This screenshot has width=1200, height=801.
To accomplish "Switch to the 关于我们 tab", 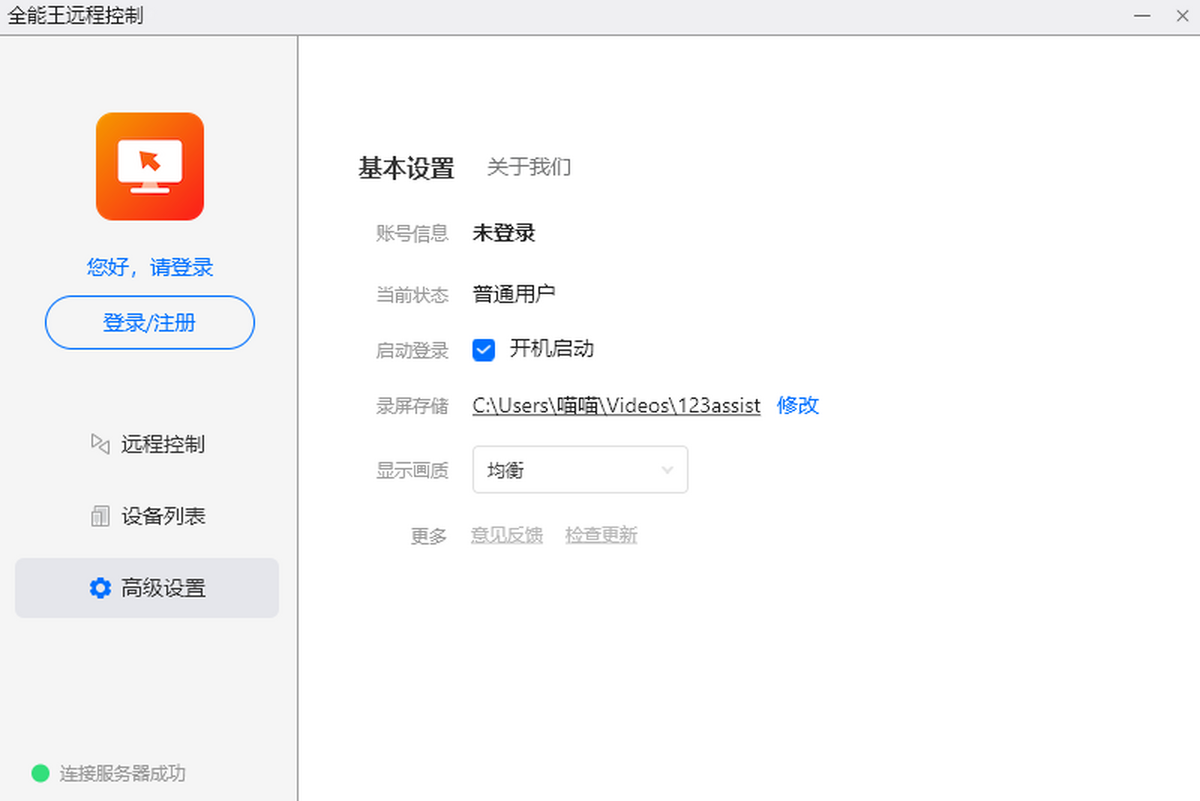I will pos(528,167).
